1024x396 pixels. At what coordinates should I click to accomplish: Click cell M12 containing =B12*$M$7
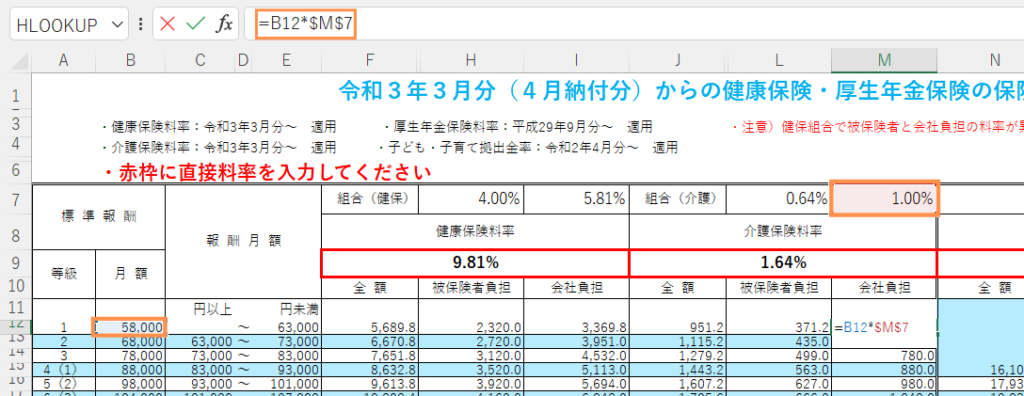click(x=884, y=327)
